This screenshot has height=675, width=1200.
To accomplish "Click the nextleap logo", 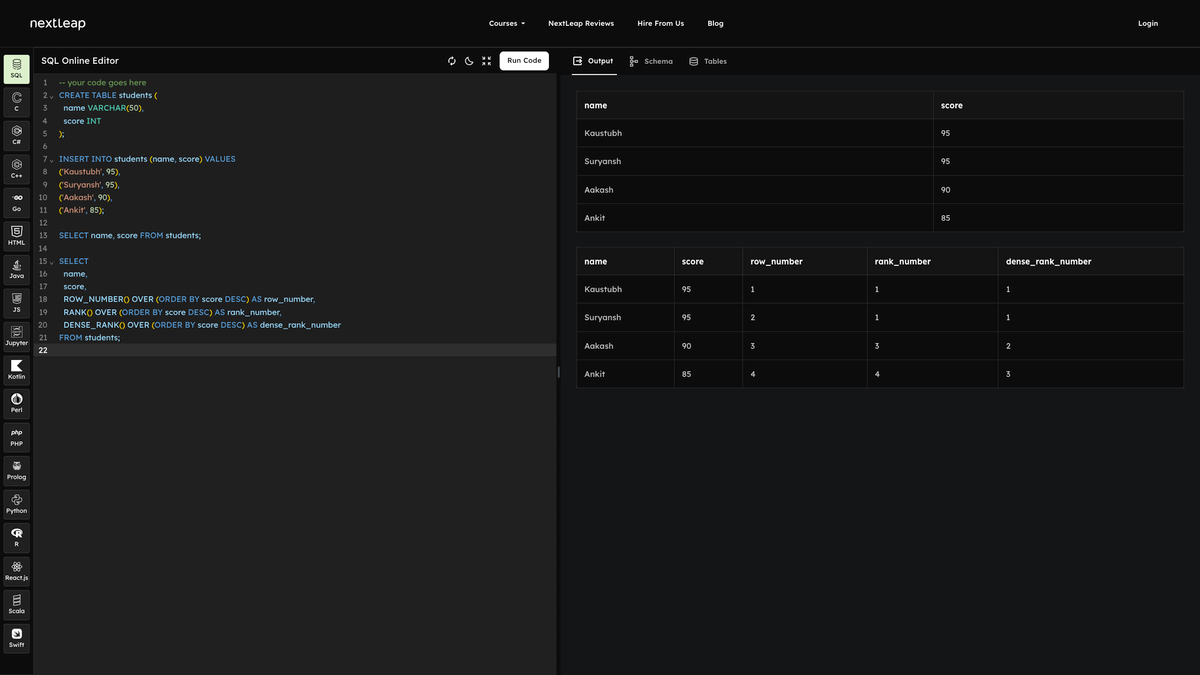I will [57, 23].
